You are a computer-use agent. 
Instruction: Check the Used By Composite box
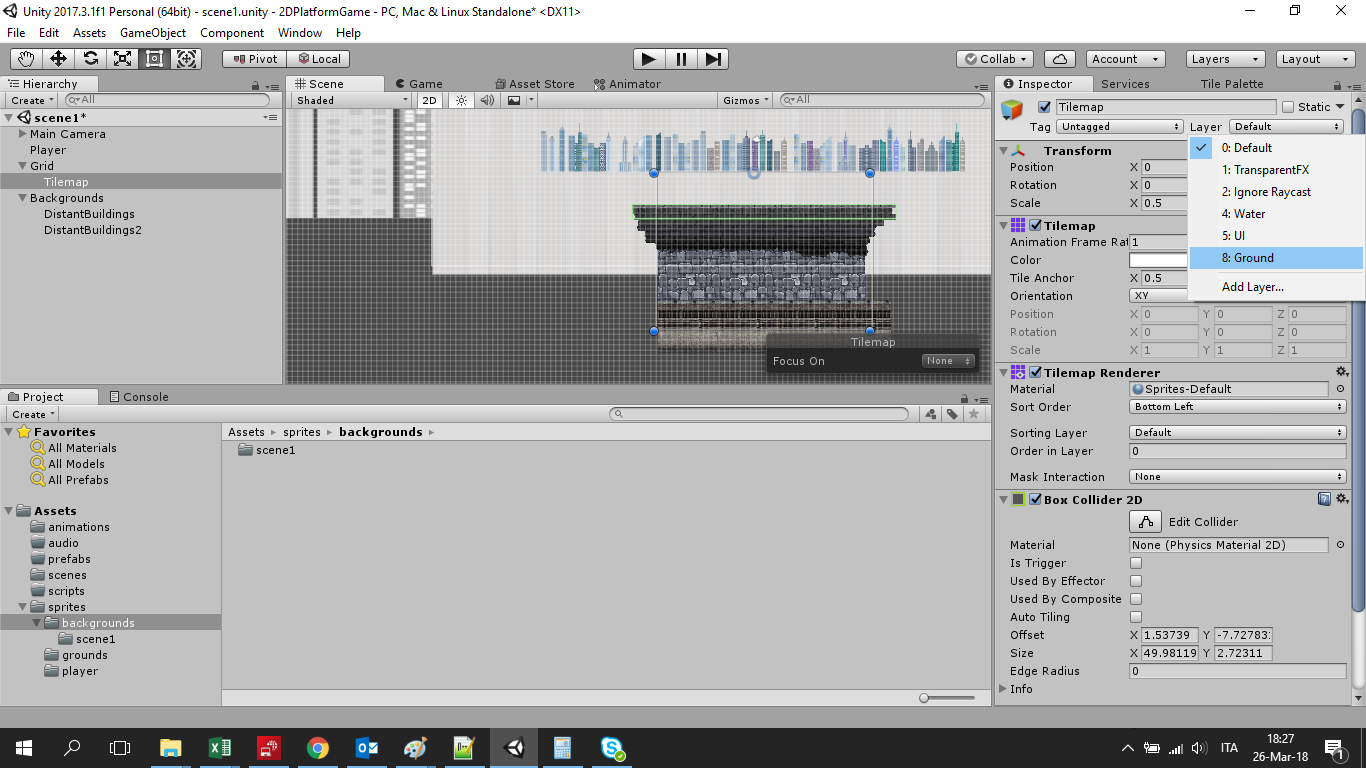[1136, 599]
